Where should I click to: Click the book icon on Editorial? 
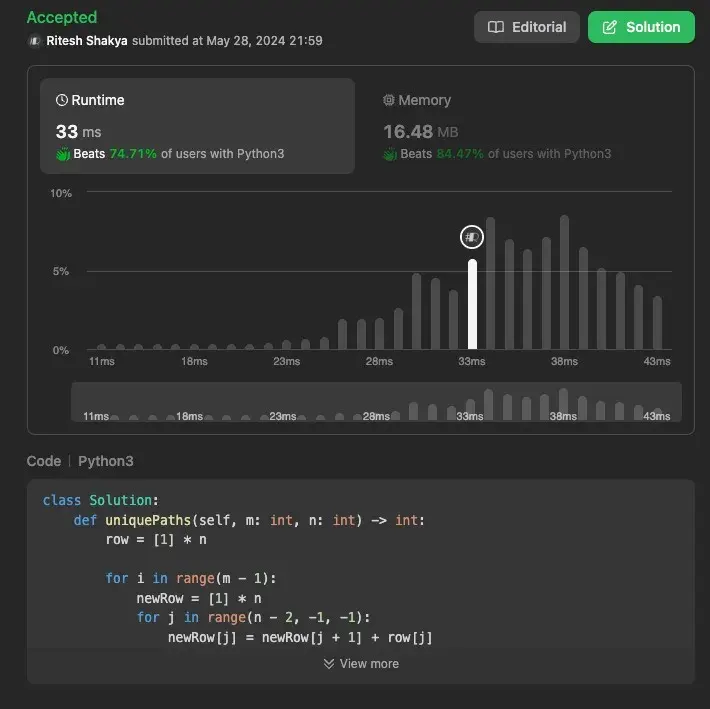(x=496, y=27)
